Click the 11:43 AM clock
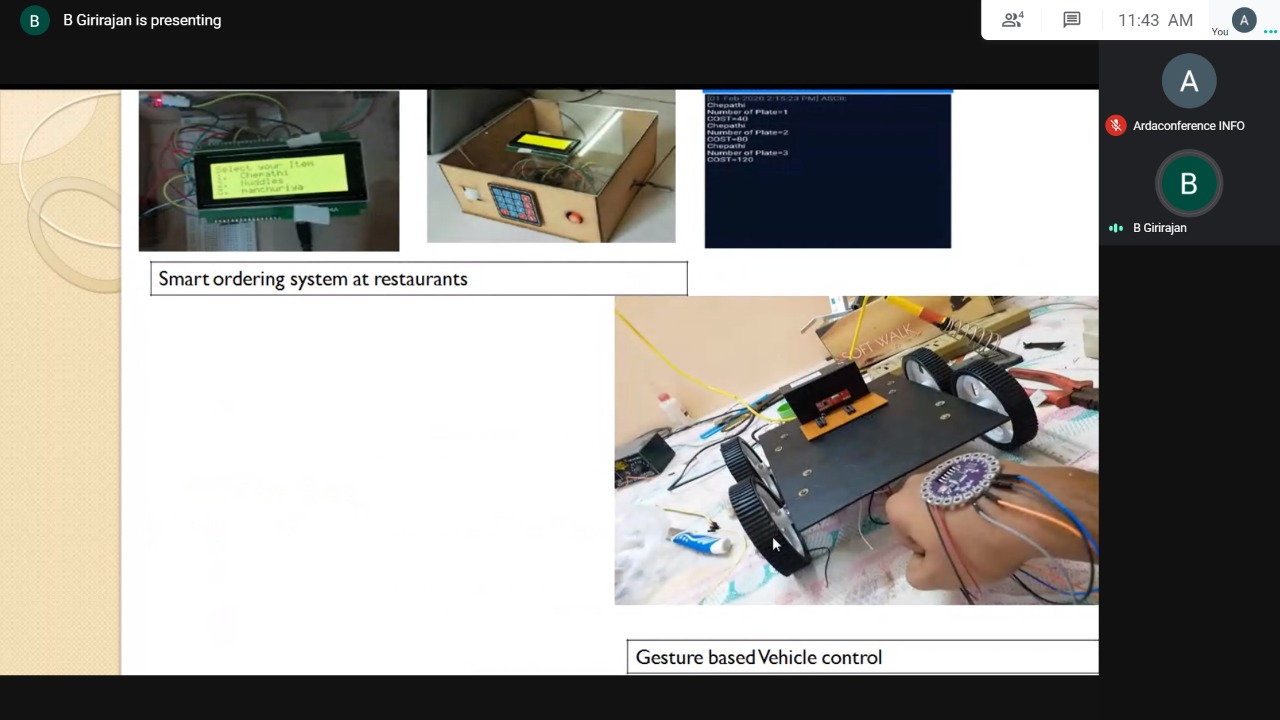The image size is (1280, 720). (x=1155, y=20)
